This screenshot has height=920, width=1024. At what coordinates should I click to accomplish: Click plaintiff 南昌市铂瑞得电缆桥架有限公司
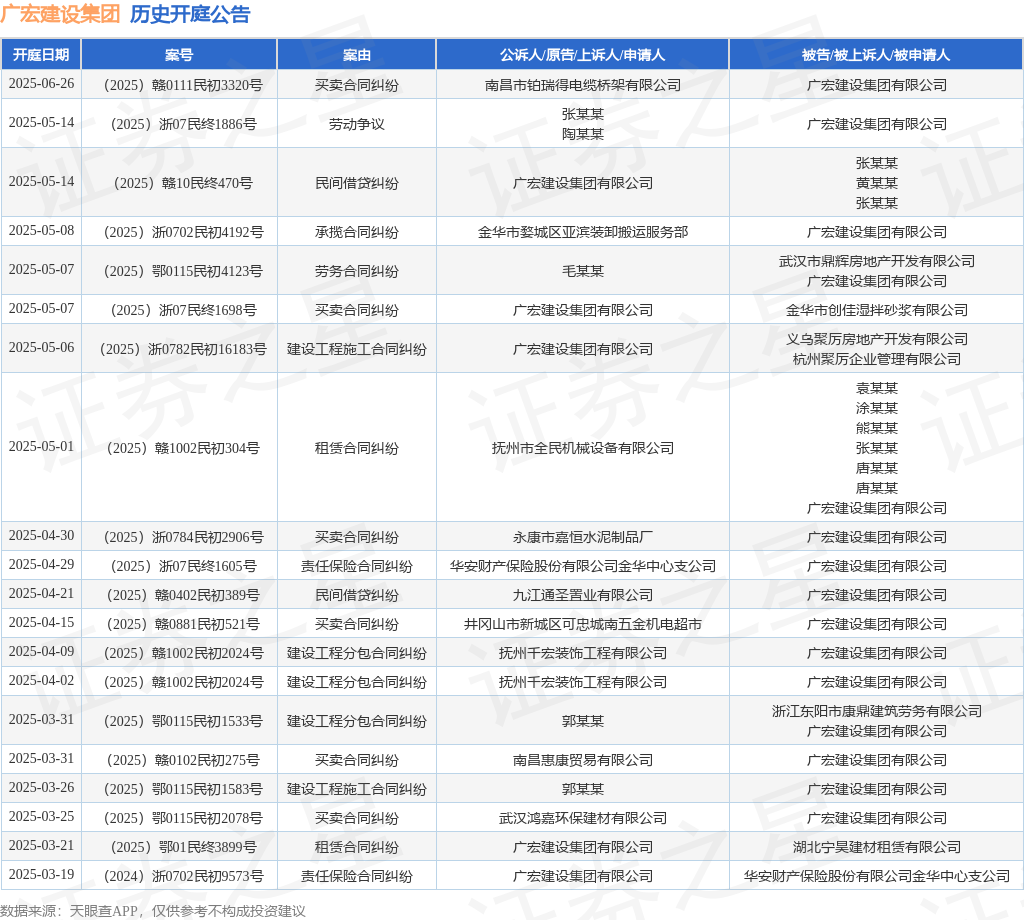pyautogui.click(x=583, y=85)
